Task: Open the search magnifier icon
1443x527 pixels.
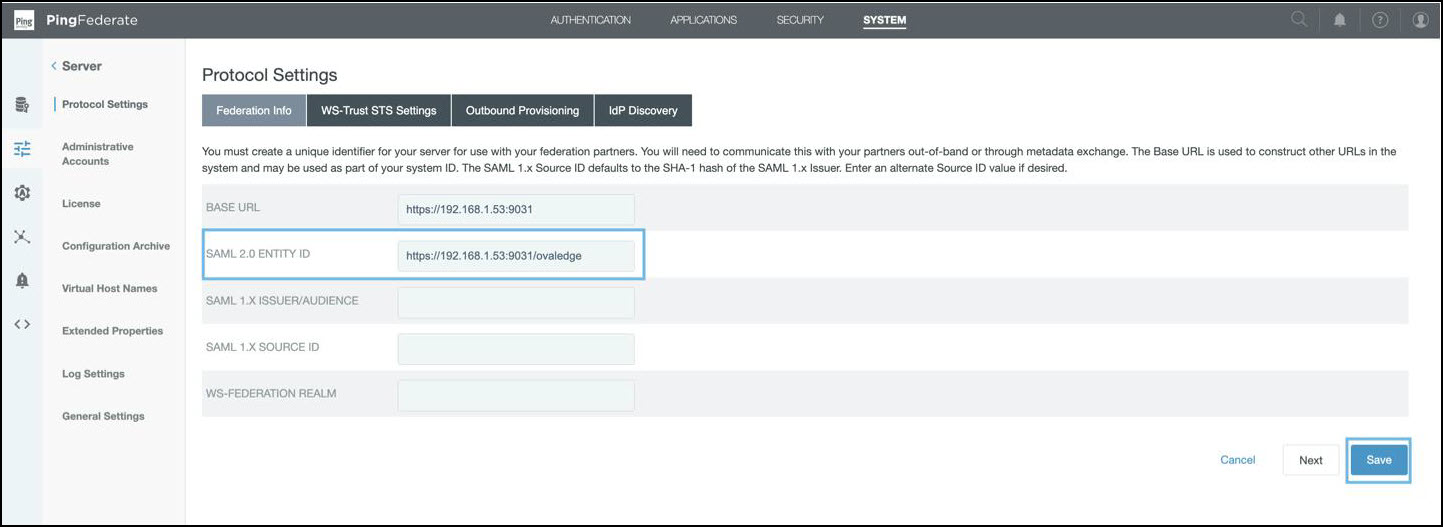Action: coord(1299,19)
